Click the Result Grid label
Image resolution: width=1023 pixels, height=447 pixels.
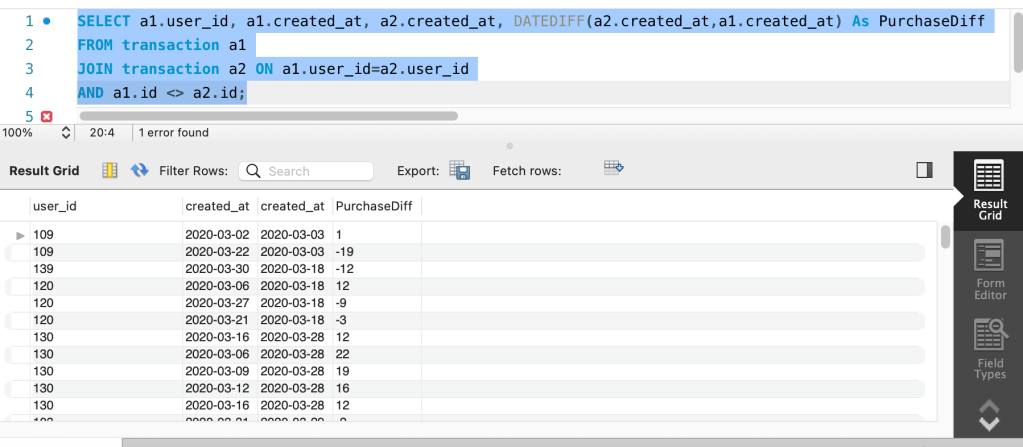43,171
